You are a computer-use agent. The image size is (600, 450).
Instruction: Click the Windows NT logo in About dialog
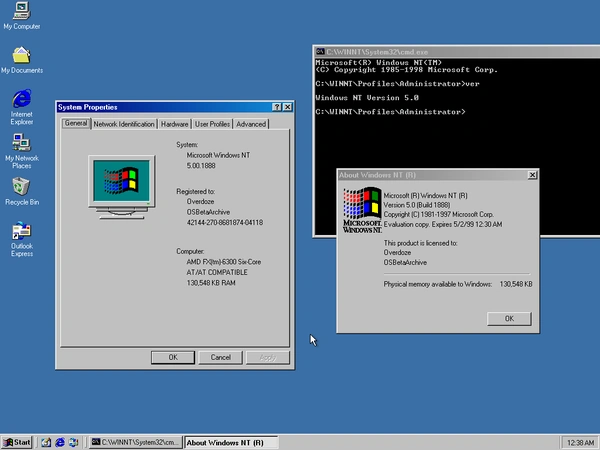(x=362, y=210)
